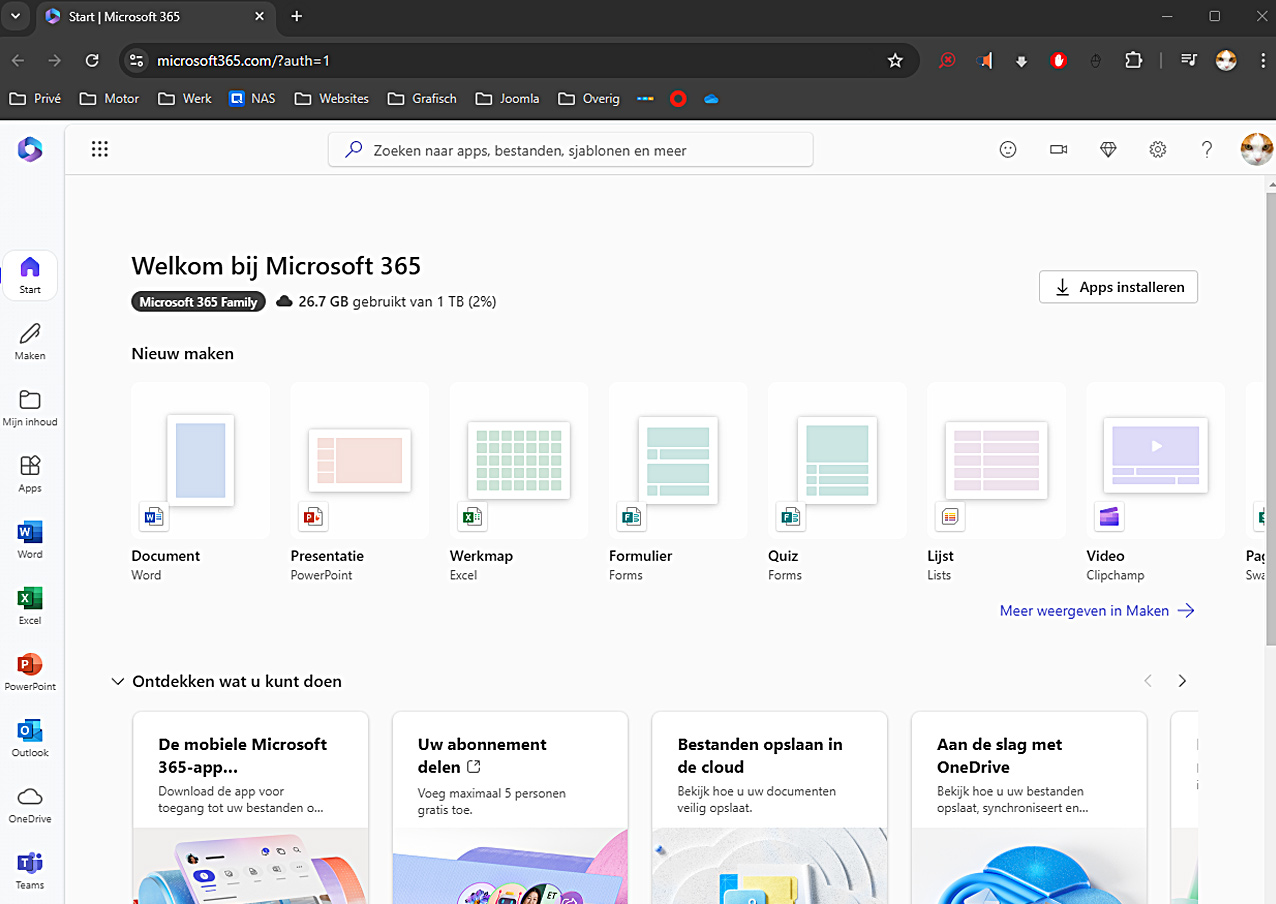Viewport: 1276px width, 904px height.
Task: Open the help question mark icon
Action: click(1207, 149)
